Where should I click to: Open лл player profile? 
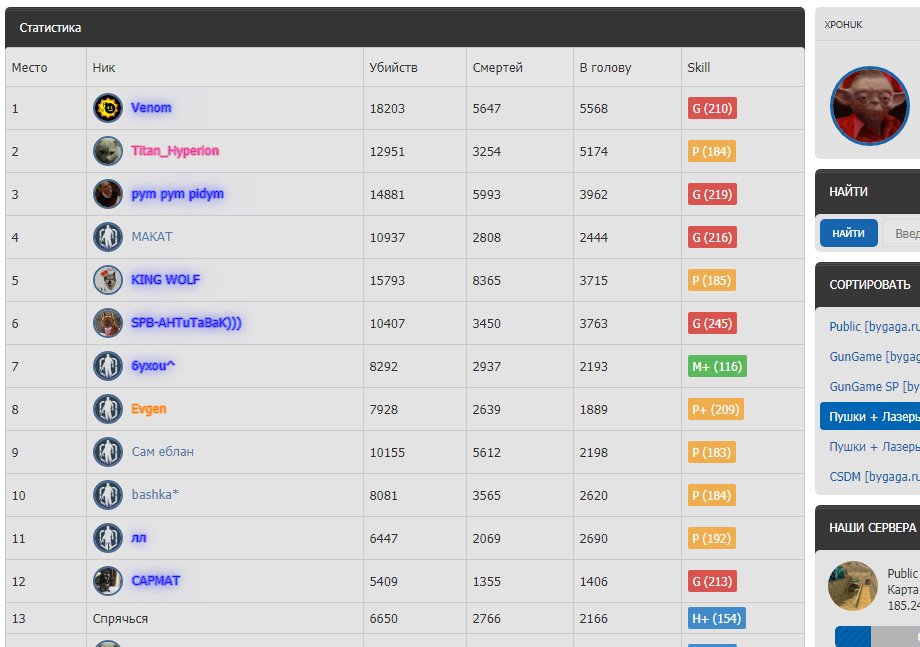coord(138,538)
